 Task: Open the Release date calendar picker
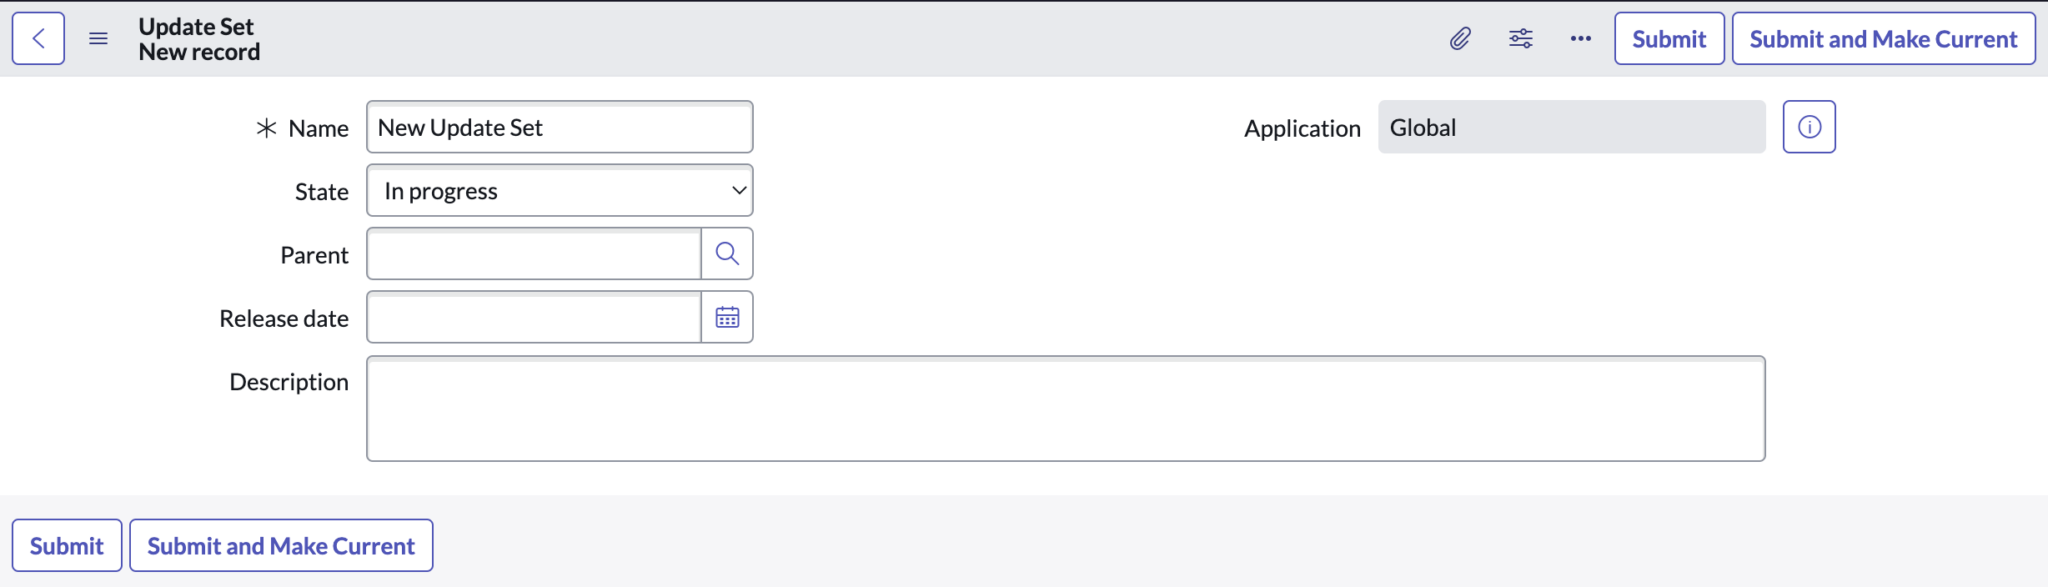(727, 317)
